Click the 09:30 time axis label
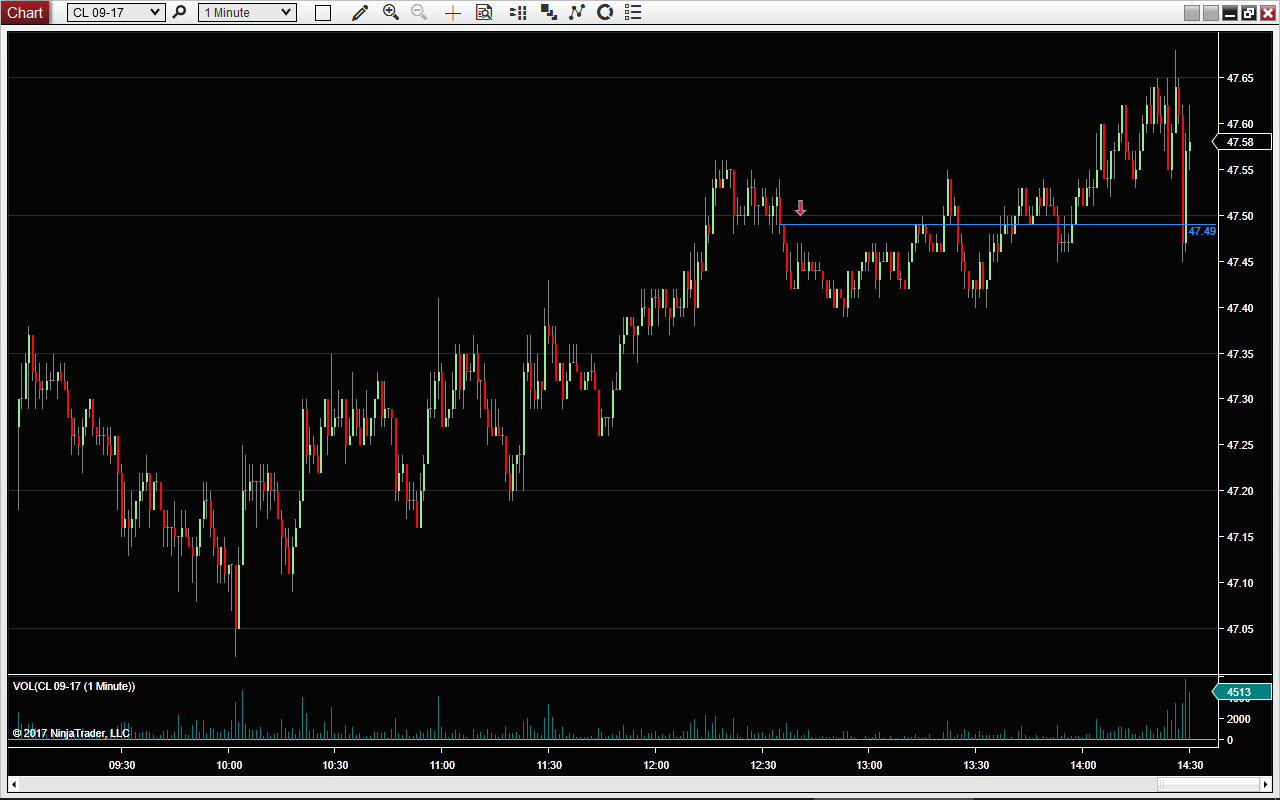Viewport: 1280px width, 800px height. 122,766
